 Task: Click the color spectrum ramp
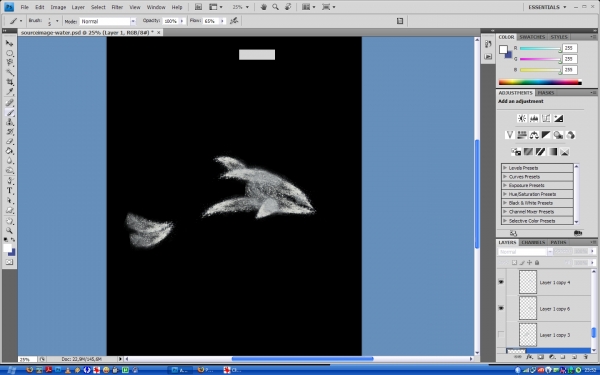pyautogui.click(x=540, y=82)
